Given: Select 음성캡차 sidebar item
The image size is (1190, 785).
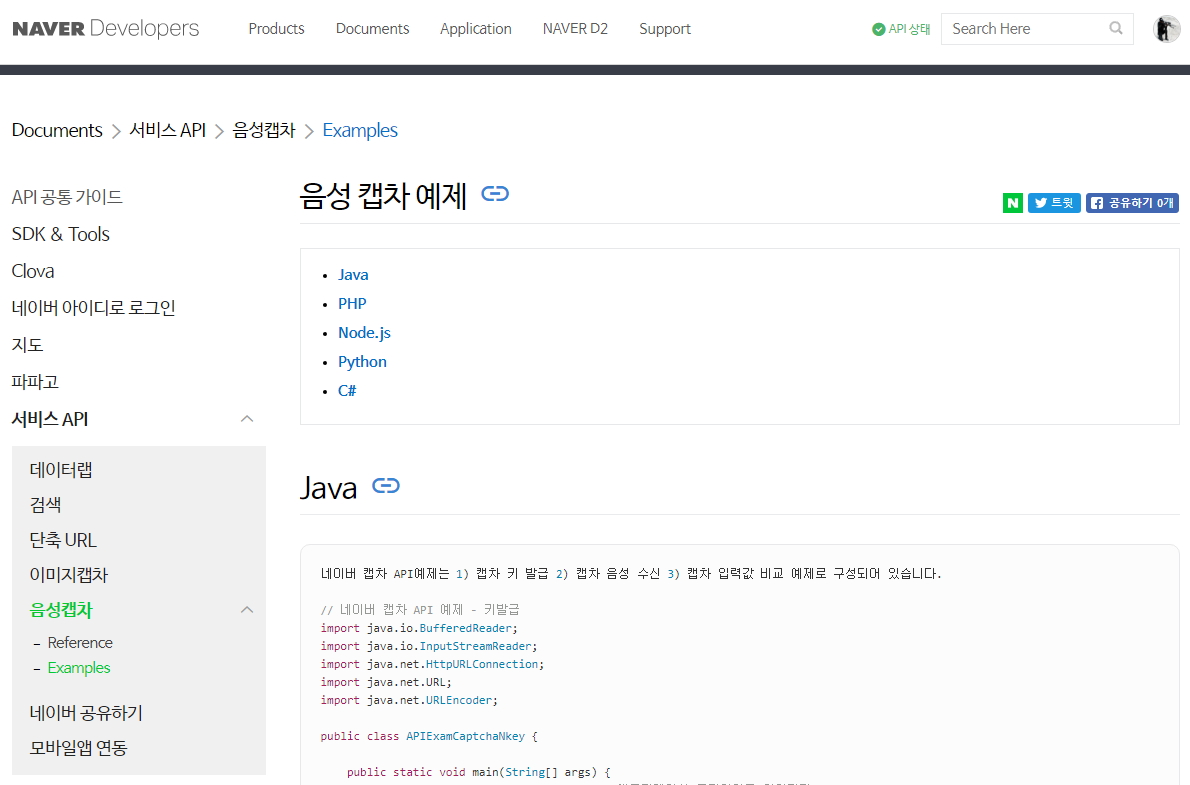Looking at the screenshot, I should click(x=61, y=610).
